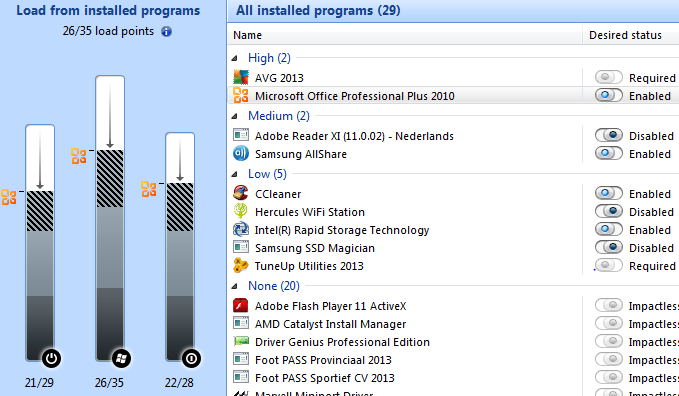This screenshot has width=679, height=396.
Task: Click the 26/35 Windows load bar
Action: click(110, 218)
